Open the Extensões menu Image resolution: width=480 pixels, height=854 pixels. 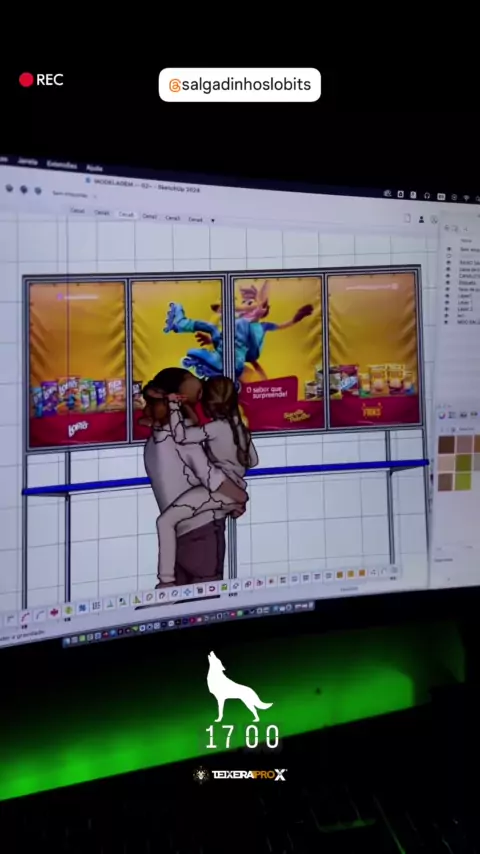tap(61, 164)
